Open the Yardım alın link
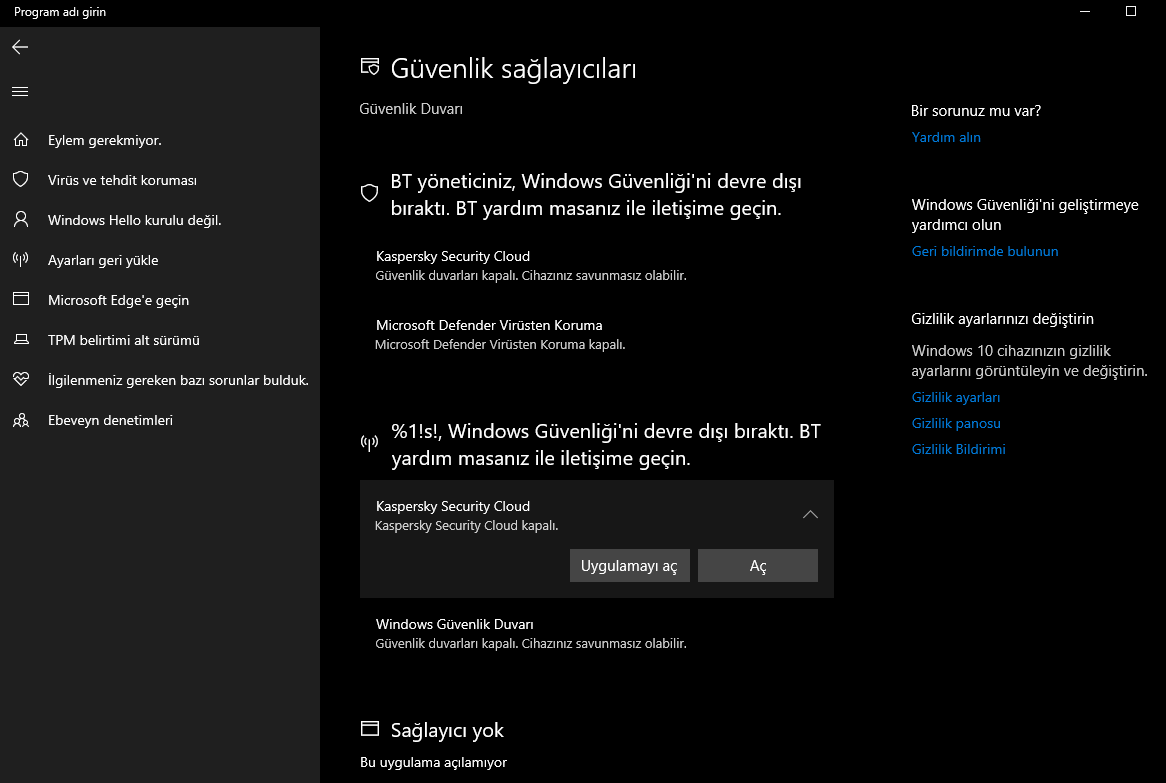The image size is (1166, 783). pos(946,137)
